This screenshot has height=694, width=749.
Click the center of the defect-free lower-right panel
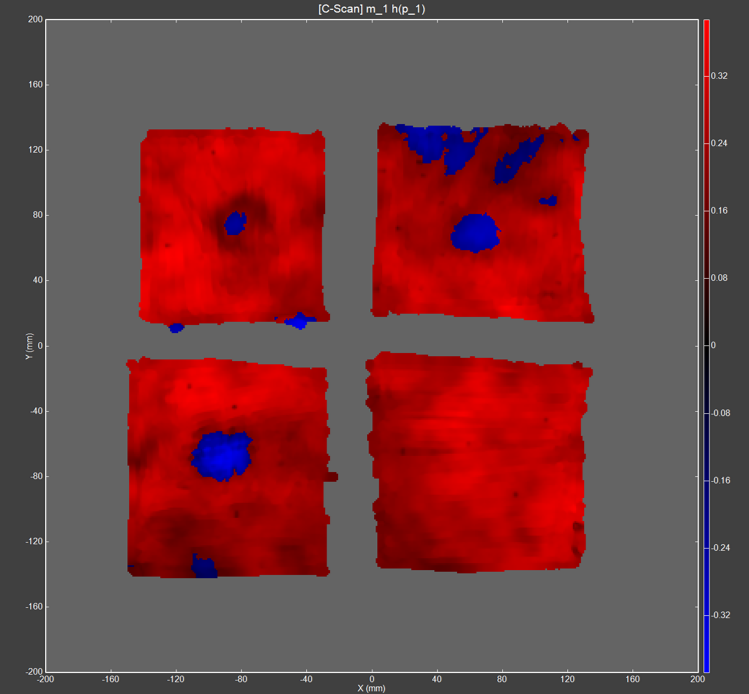pos(478,462)
